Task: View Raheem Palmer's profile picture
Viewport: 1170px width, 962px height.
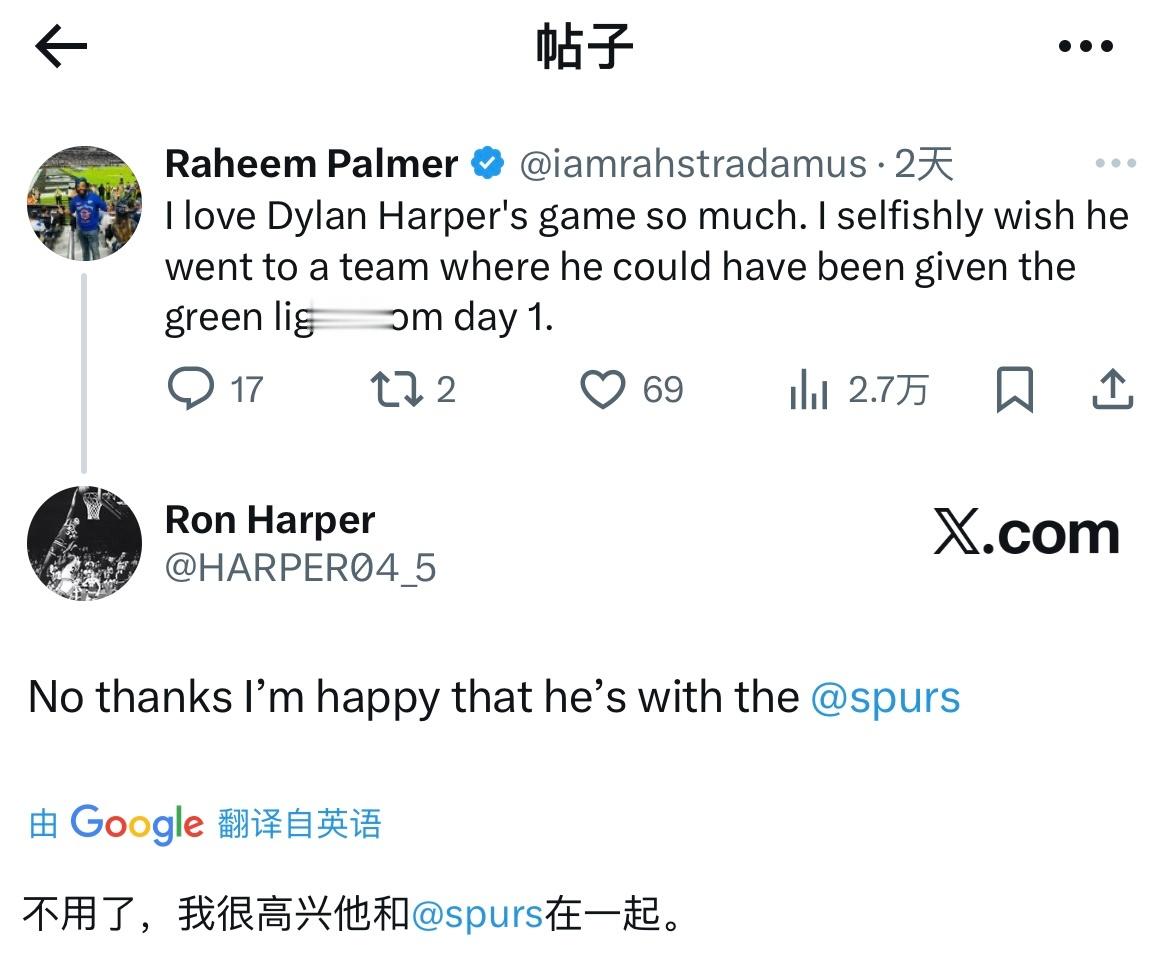Action: point(85,203)
